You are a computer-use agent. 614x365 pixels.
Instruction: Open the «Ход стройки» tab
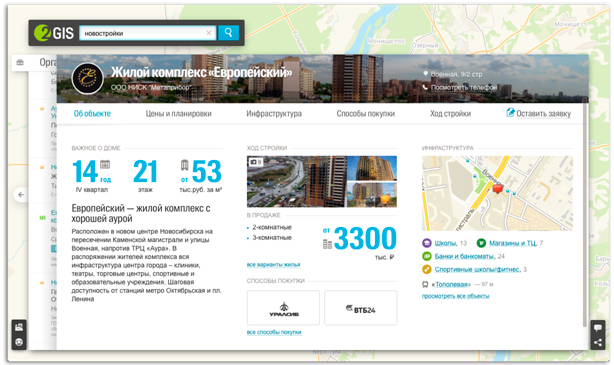[450, 114]
